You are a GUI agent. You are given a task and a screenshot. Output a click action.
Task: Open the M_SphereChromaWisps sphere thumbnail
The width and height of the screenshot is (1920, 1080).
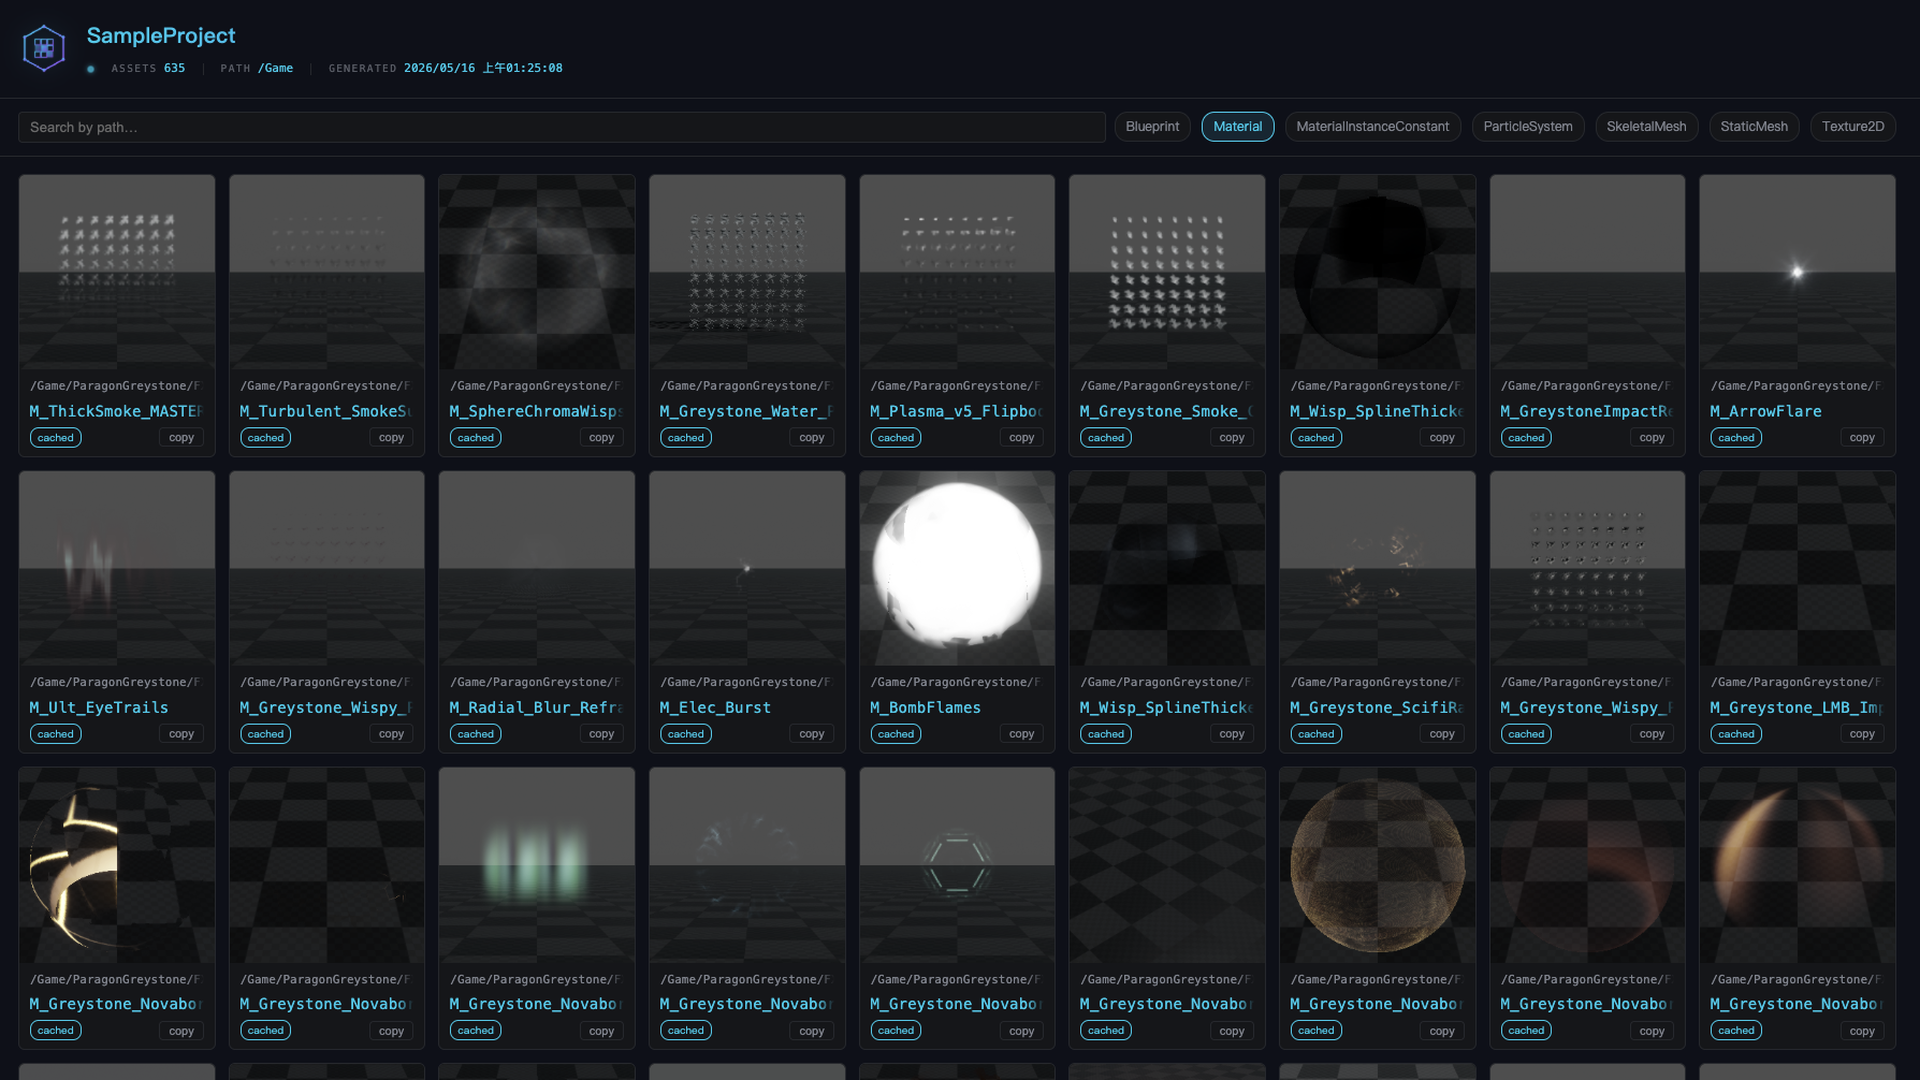[537, 272]
